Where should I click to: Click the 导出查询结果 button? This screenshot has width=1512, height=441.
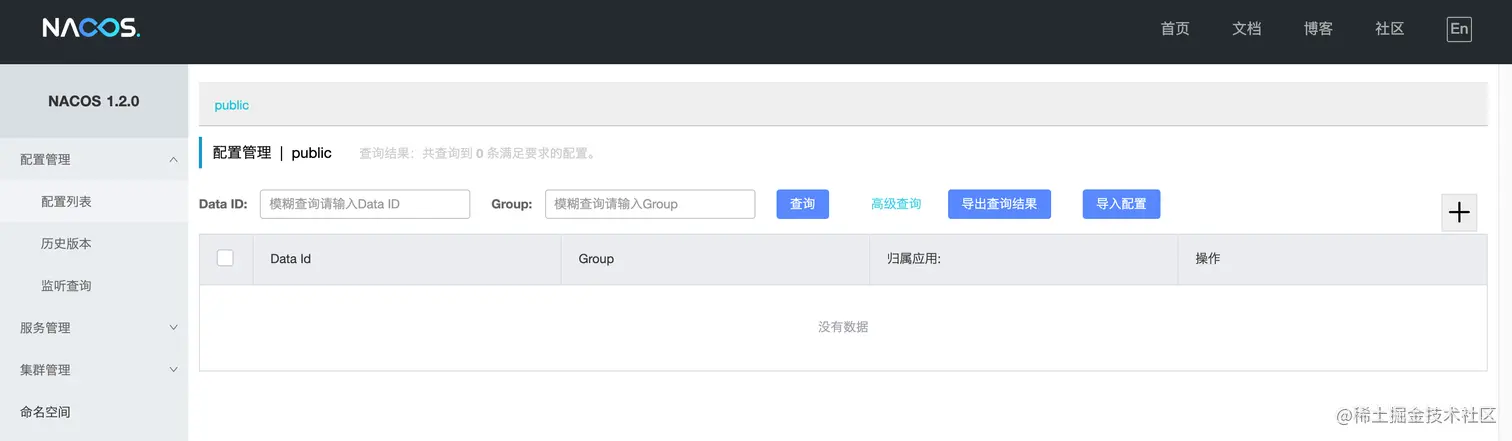pyautogui.click(x=999, y=204)
